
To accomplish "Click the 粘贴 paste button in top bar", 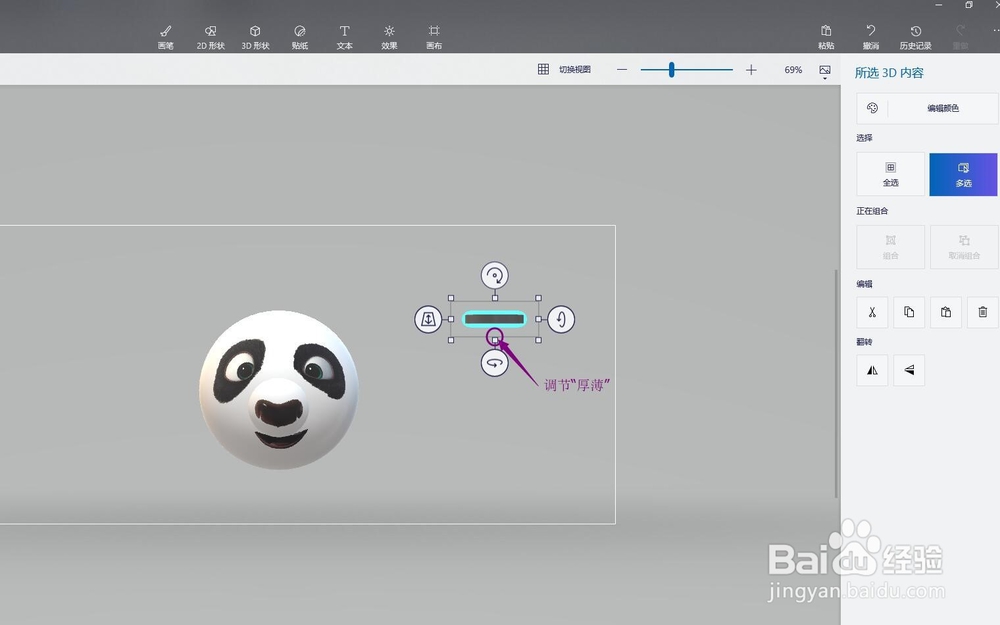I will tap(826, 37).
